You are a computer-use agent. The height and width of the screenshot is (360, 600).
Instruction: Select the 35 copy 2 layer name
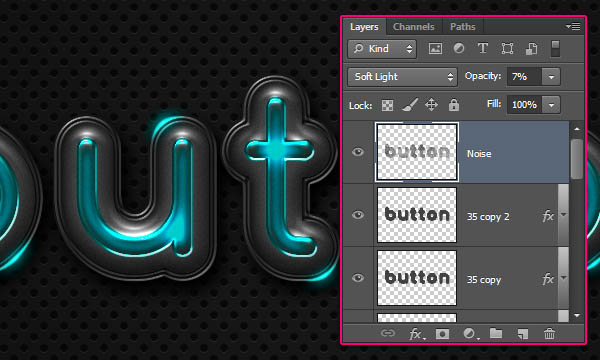pyautogui.click(x=488, y=217)
